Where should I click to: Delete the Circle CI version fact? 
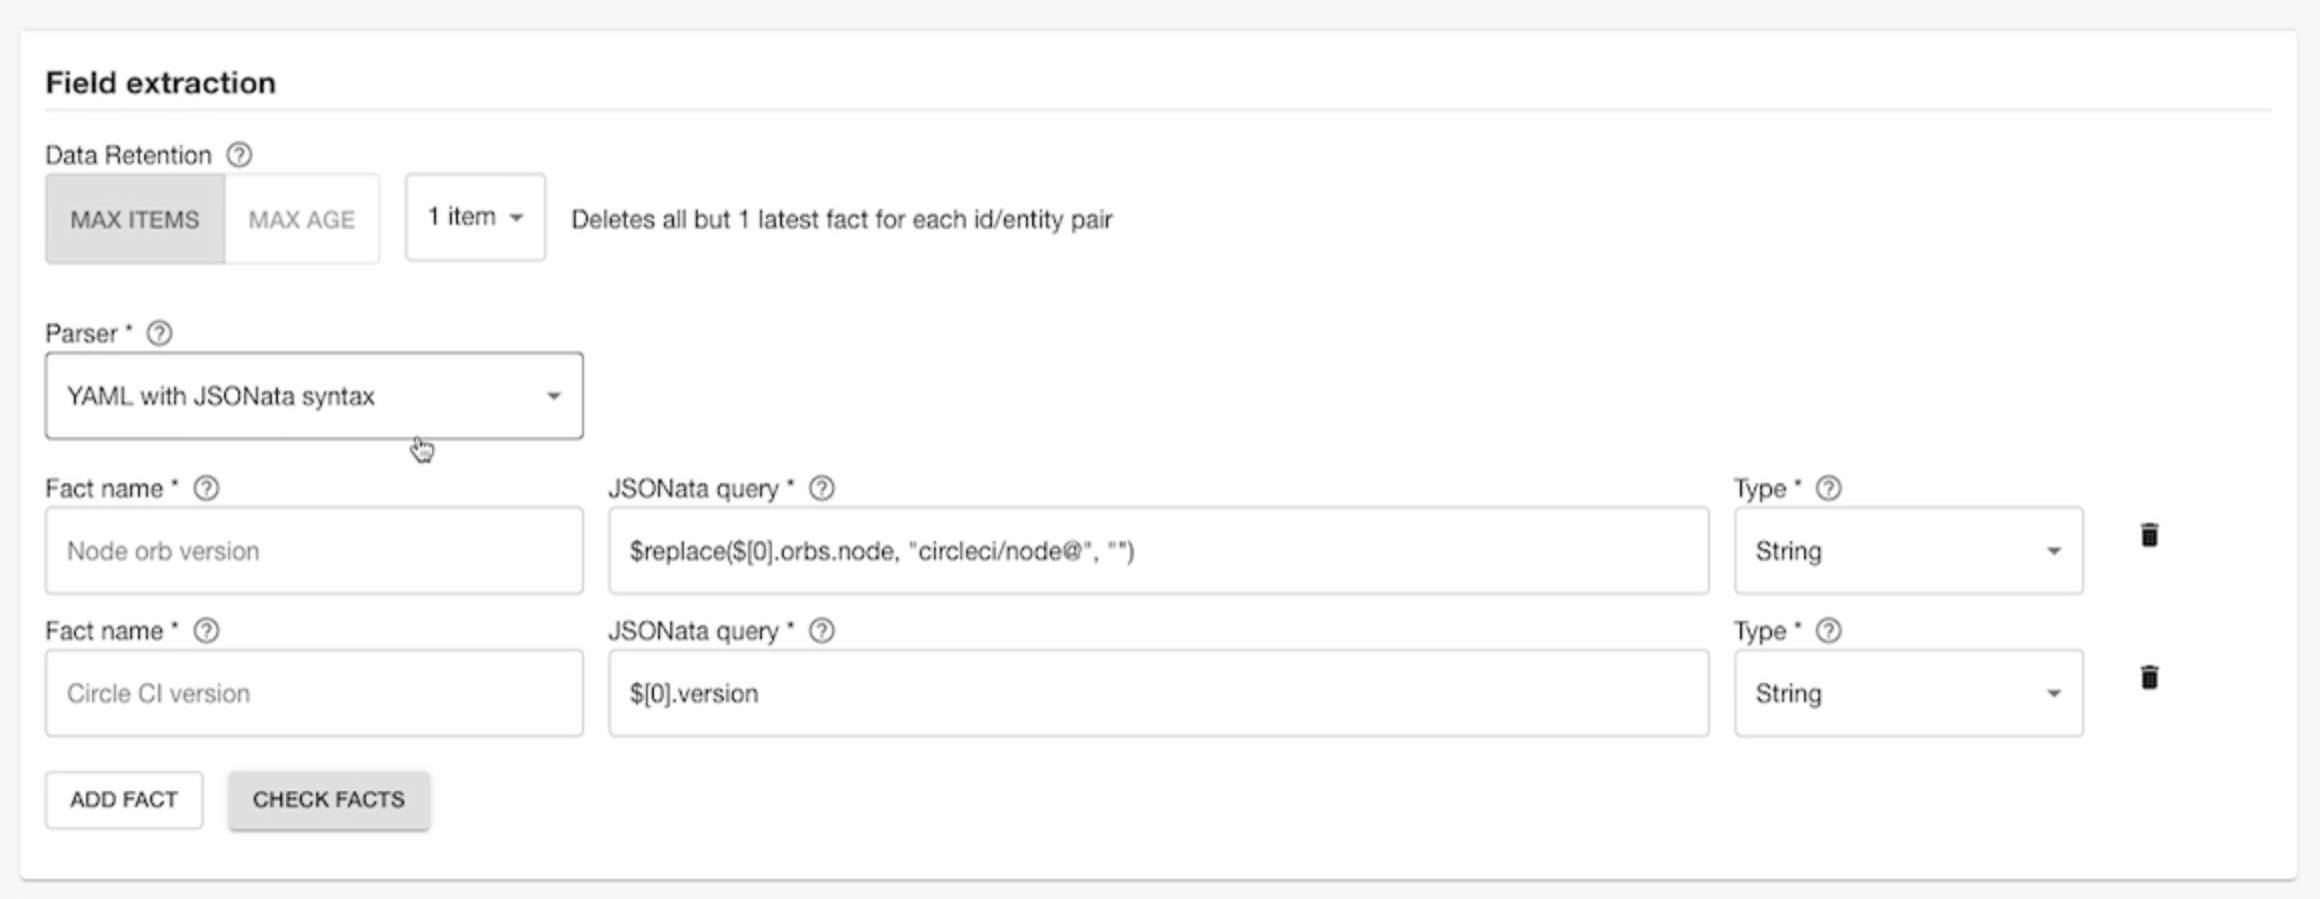2149,678
